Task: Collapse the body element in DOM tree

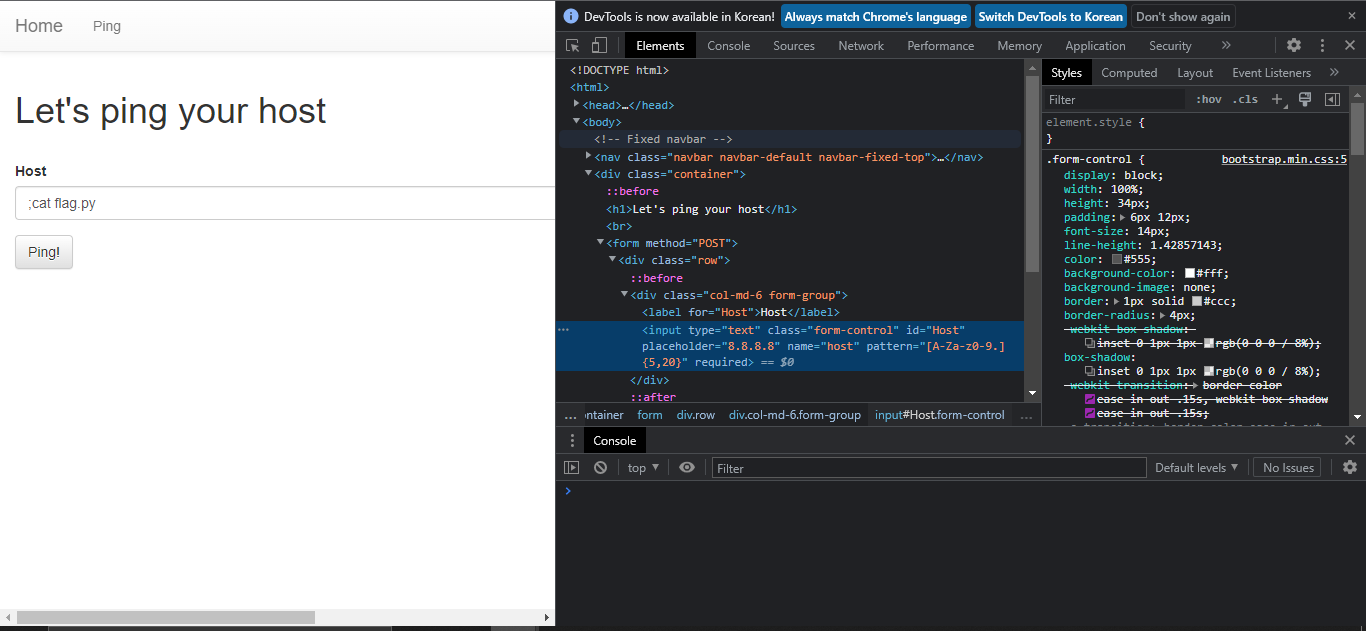Action: (577, 121)
